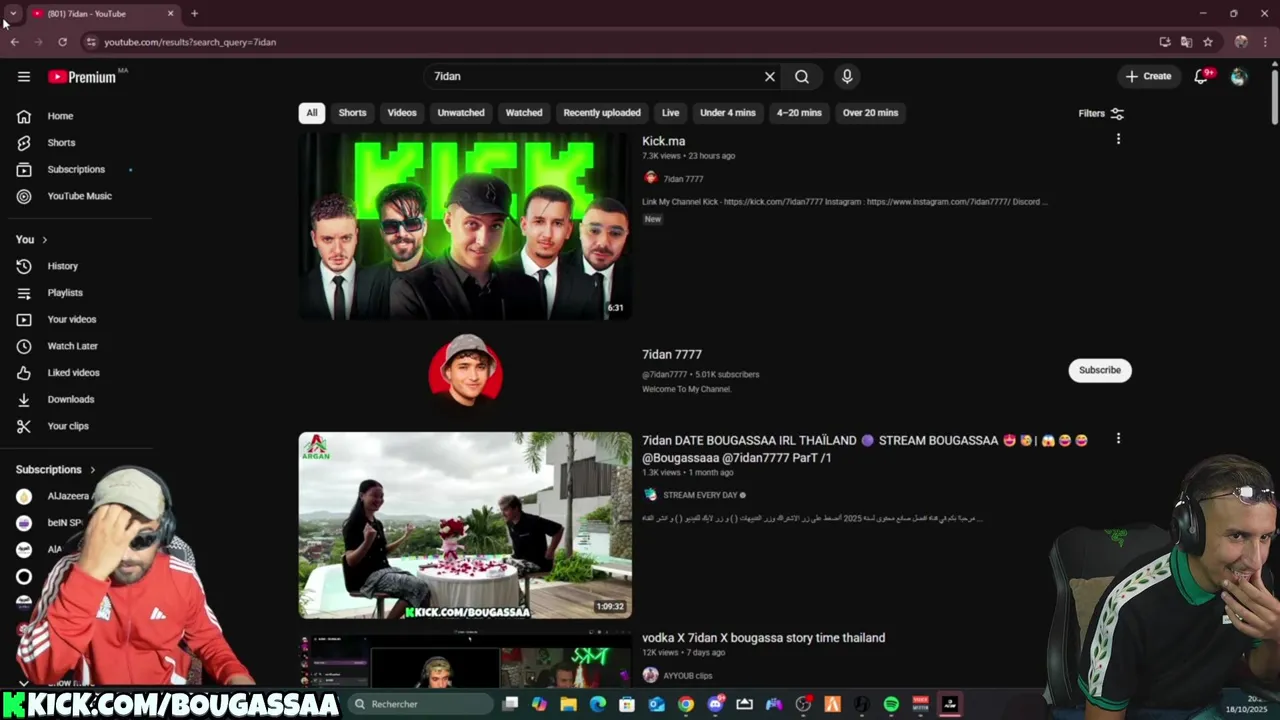Open Microsoft Edge from the taskbar

[x=598, y=704]
